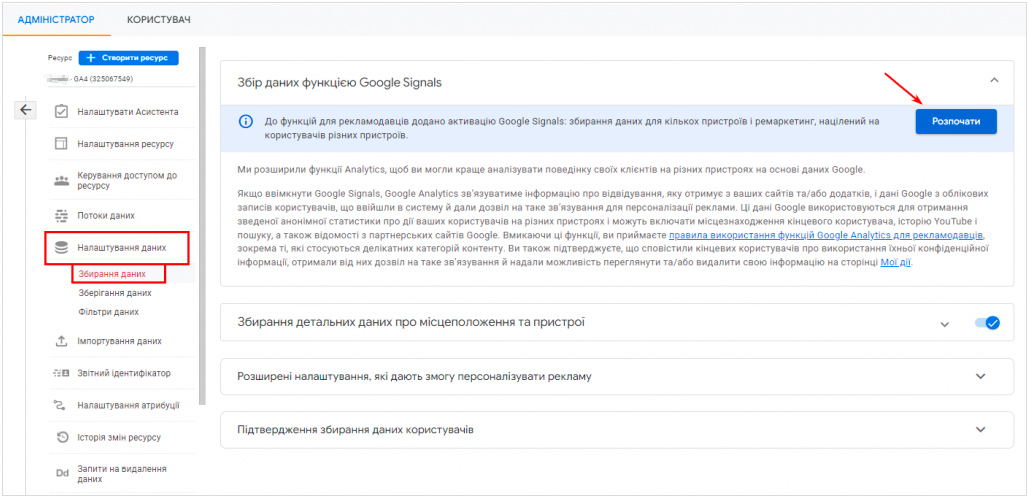Select Зберігання даних submenu item

114,293
